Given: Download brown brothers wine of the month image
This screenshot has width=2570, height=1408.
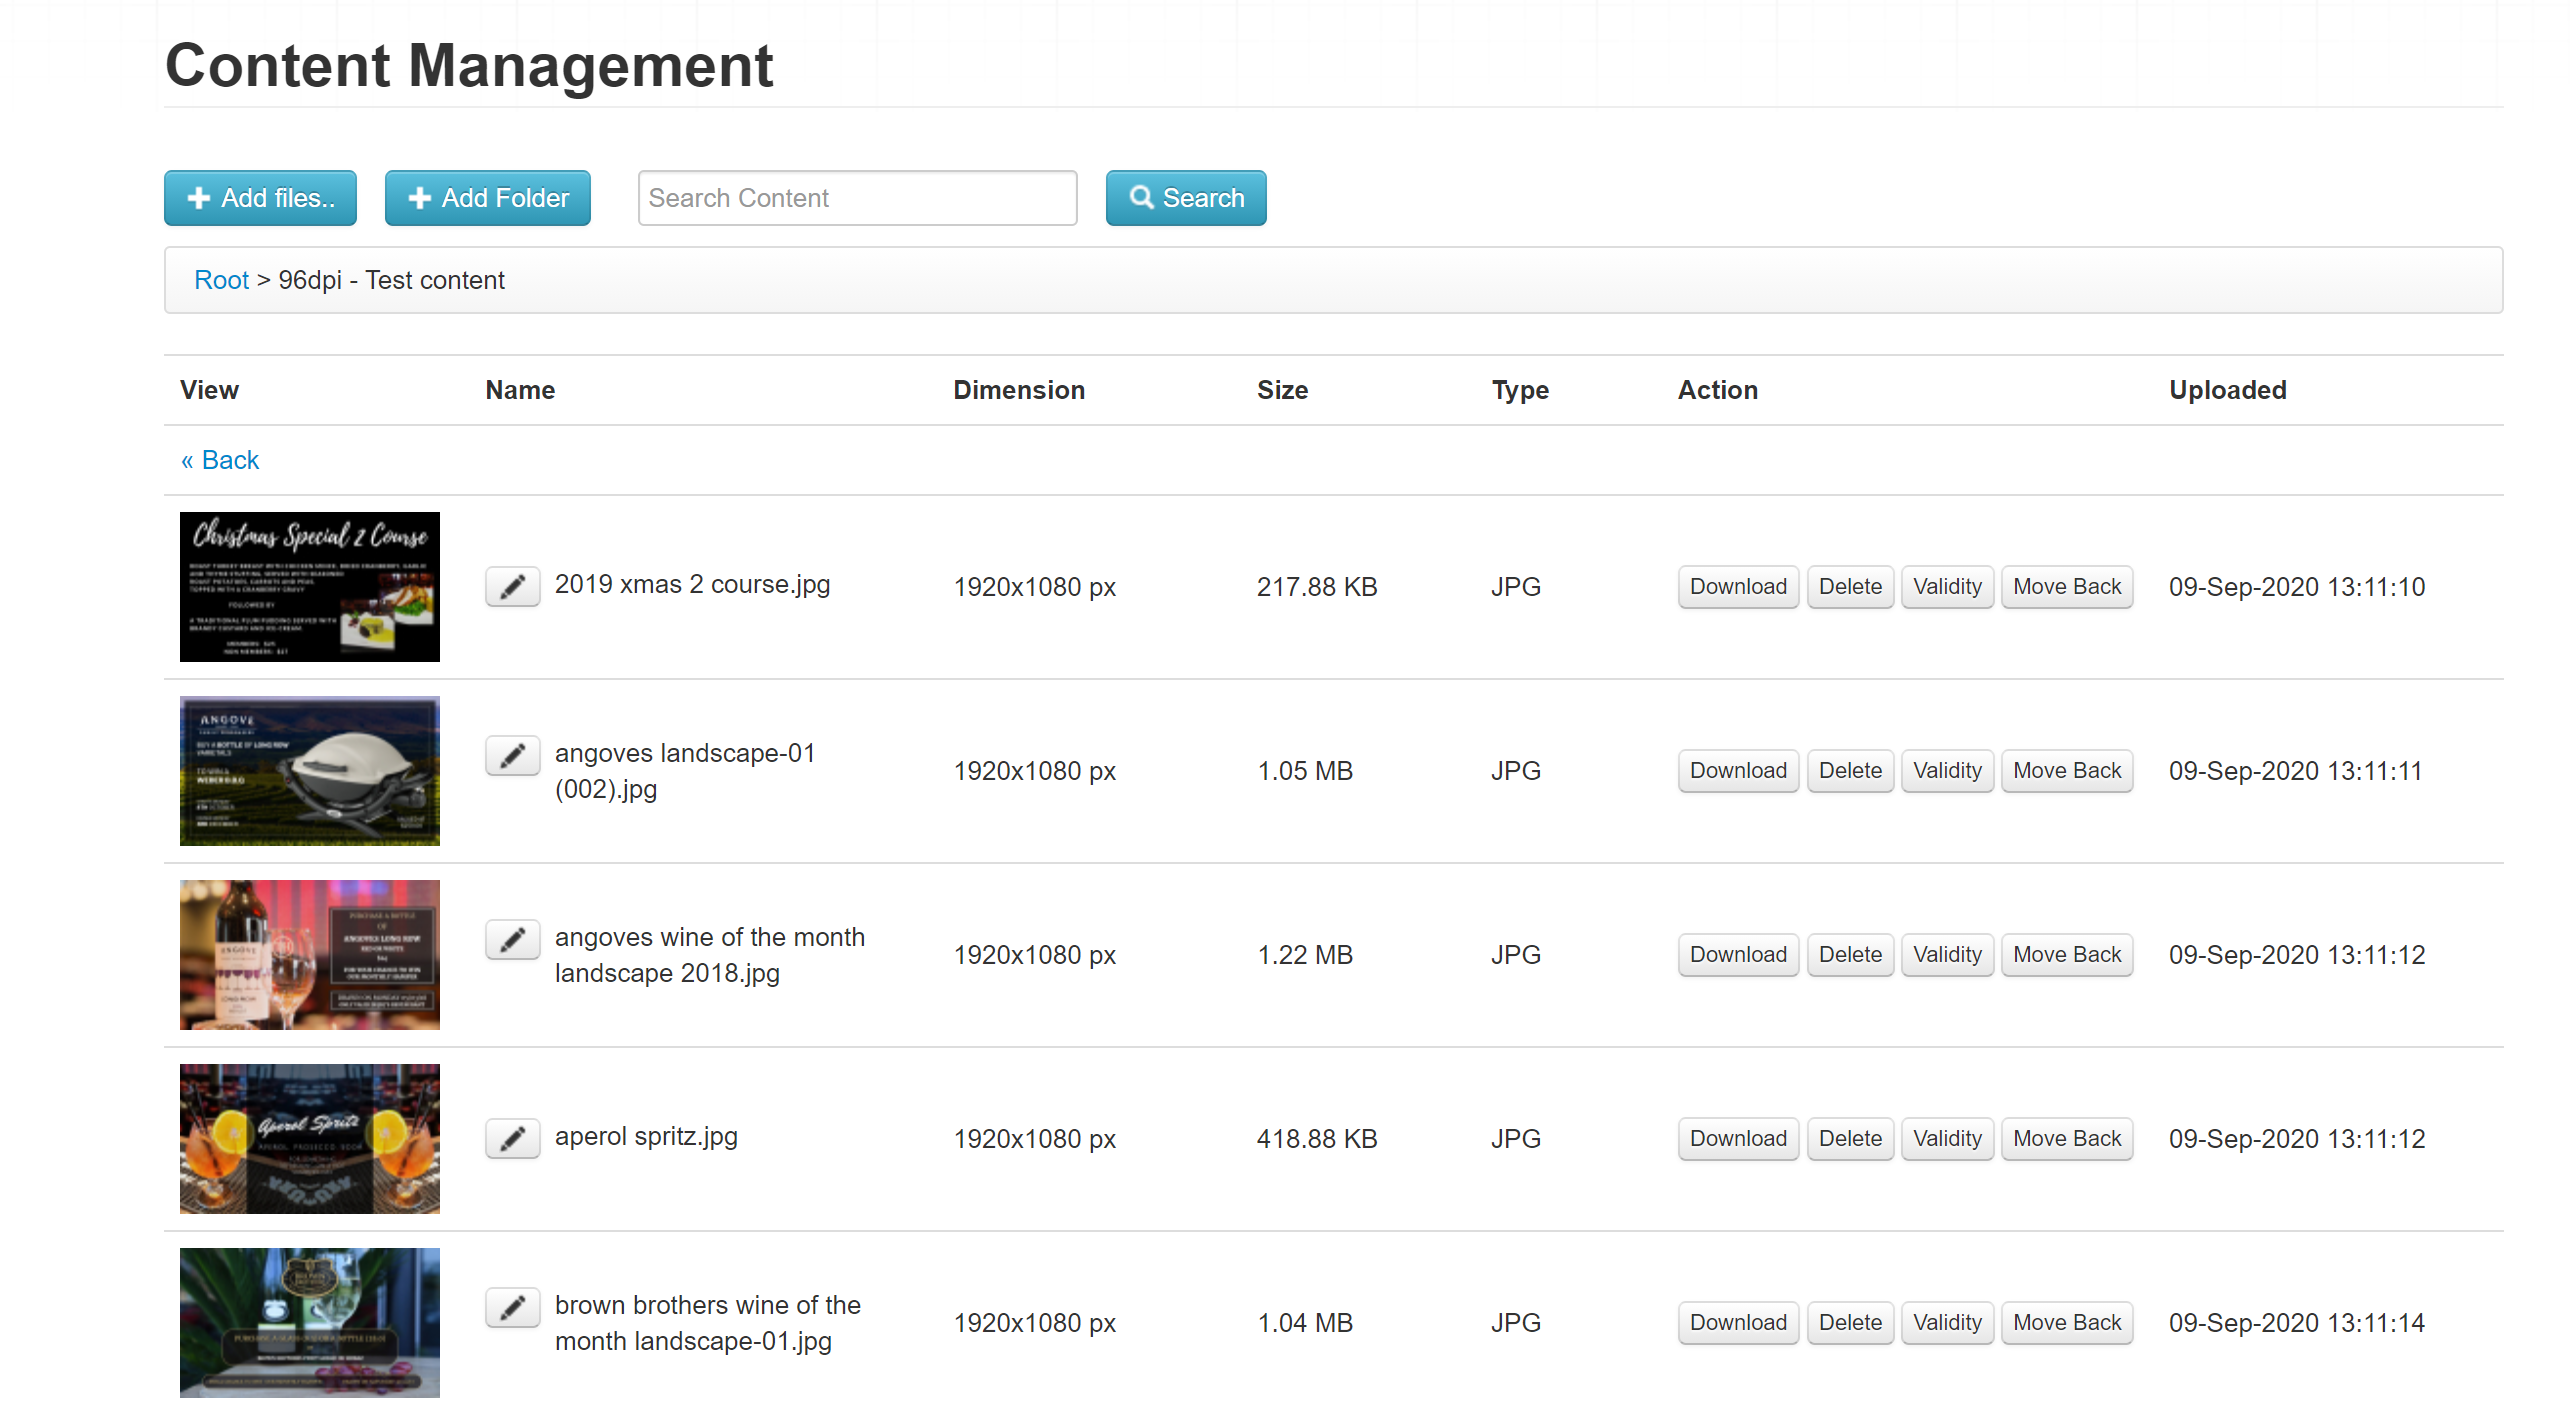Looking at the screenshot, I should (1737, 1323).
